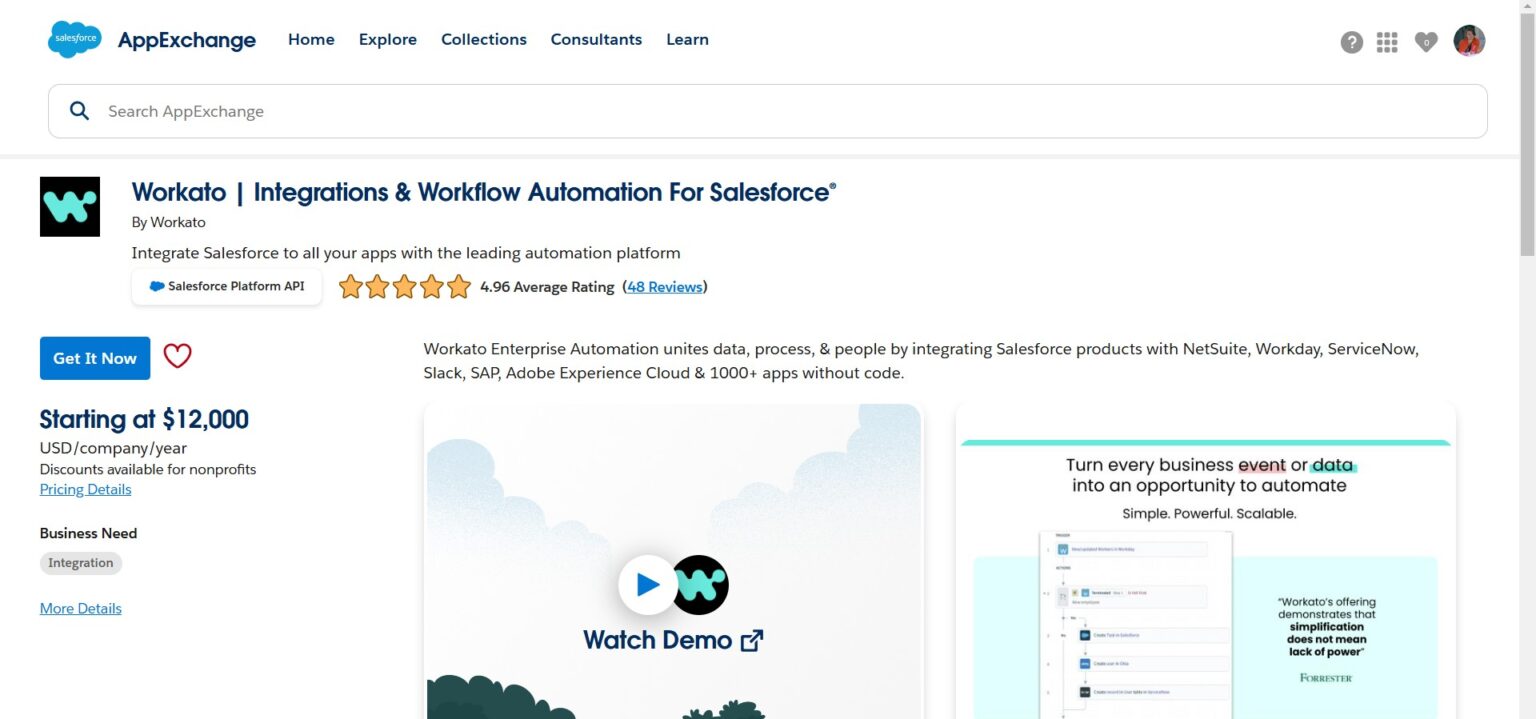The width and height of the screenshot is (1536, 719).
Task: Expand More Details in the sidebar
Action: (x=80, y=608)
